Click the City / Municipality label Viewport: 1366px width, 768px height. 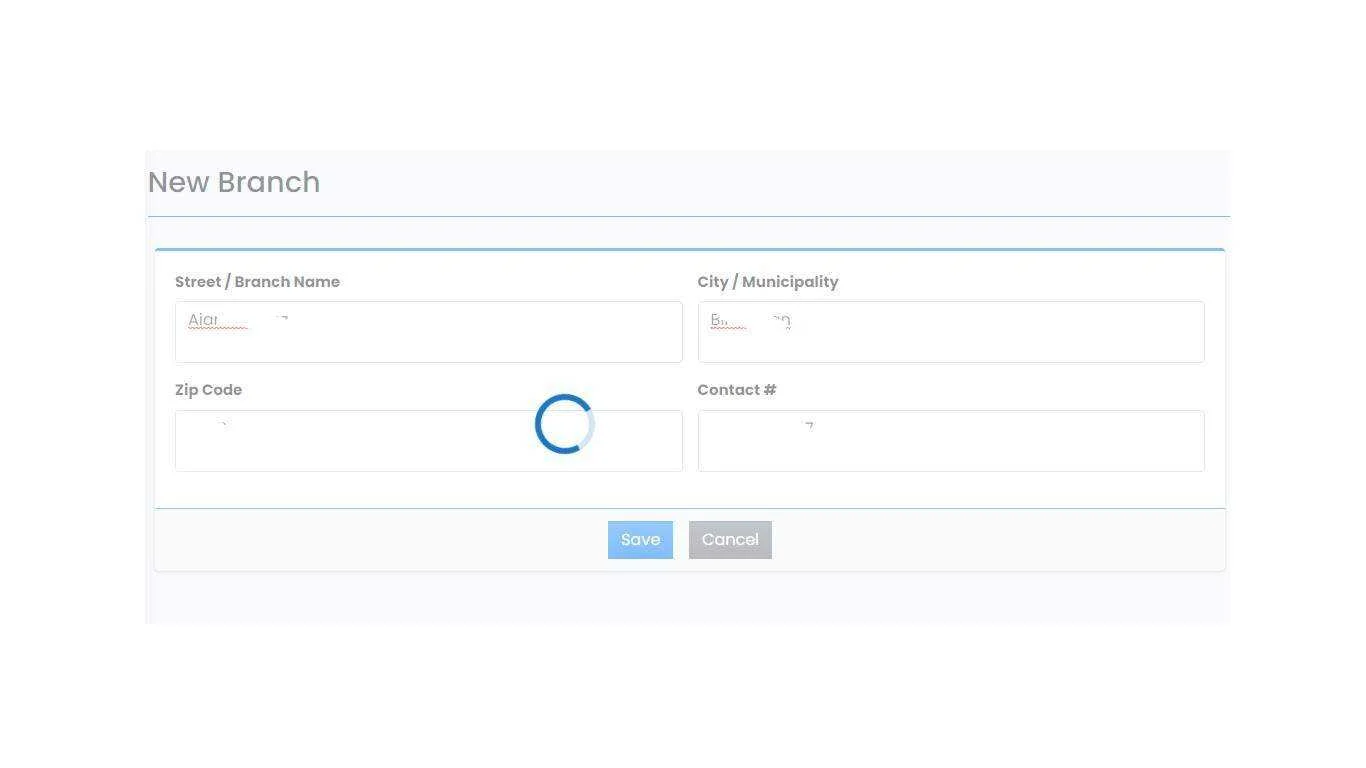[x=768, y=282]
